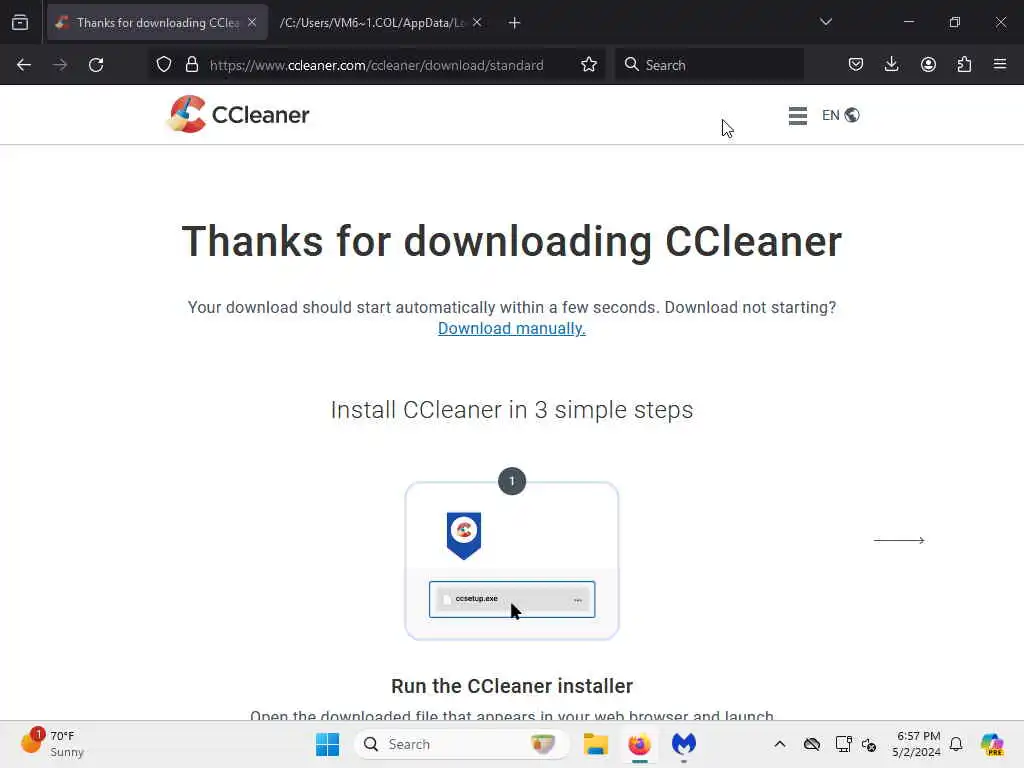The image size is (1024, 768).
Task: Go forward to the next page
Action: pyautogui.click(x=60, y=65)
